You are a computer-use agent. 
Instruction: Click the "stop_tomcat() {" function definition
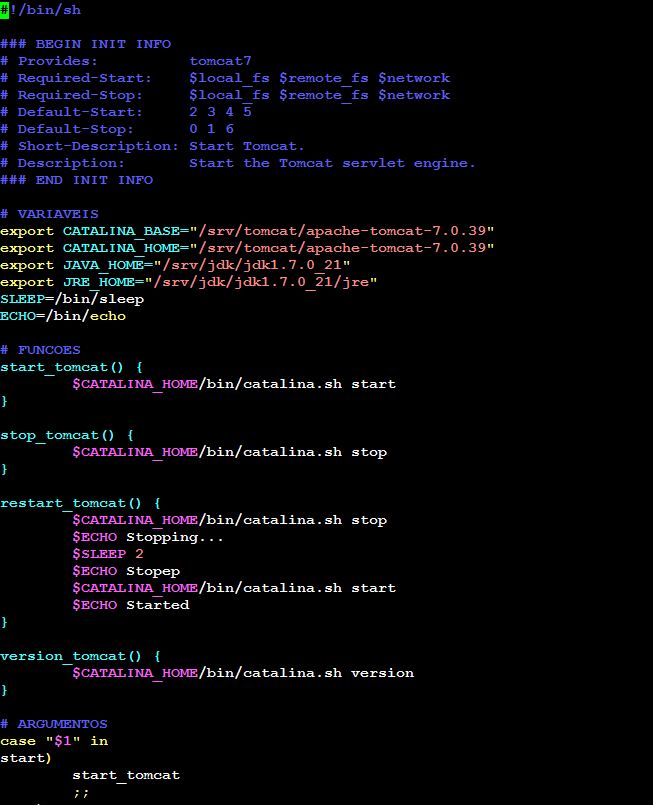[x=67, y=435]
